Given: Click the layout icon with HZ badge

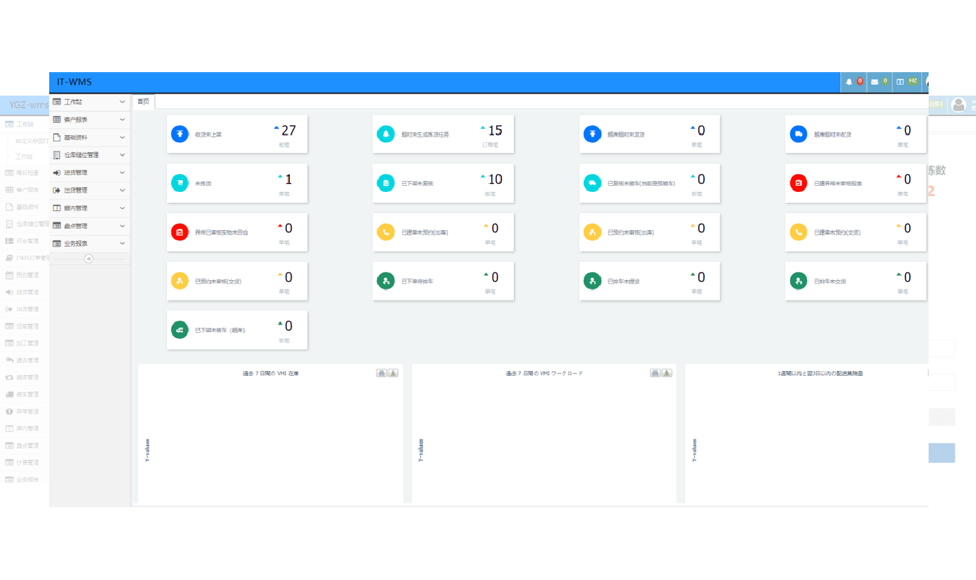Looking at the screenshot, I should point(901,82).
